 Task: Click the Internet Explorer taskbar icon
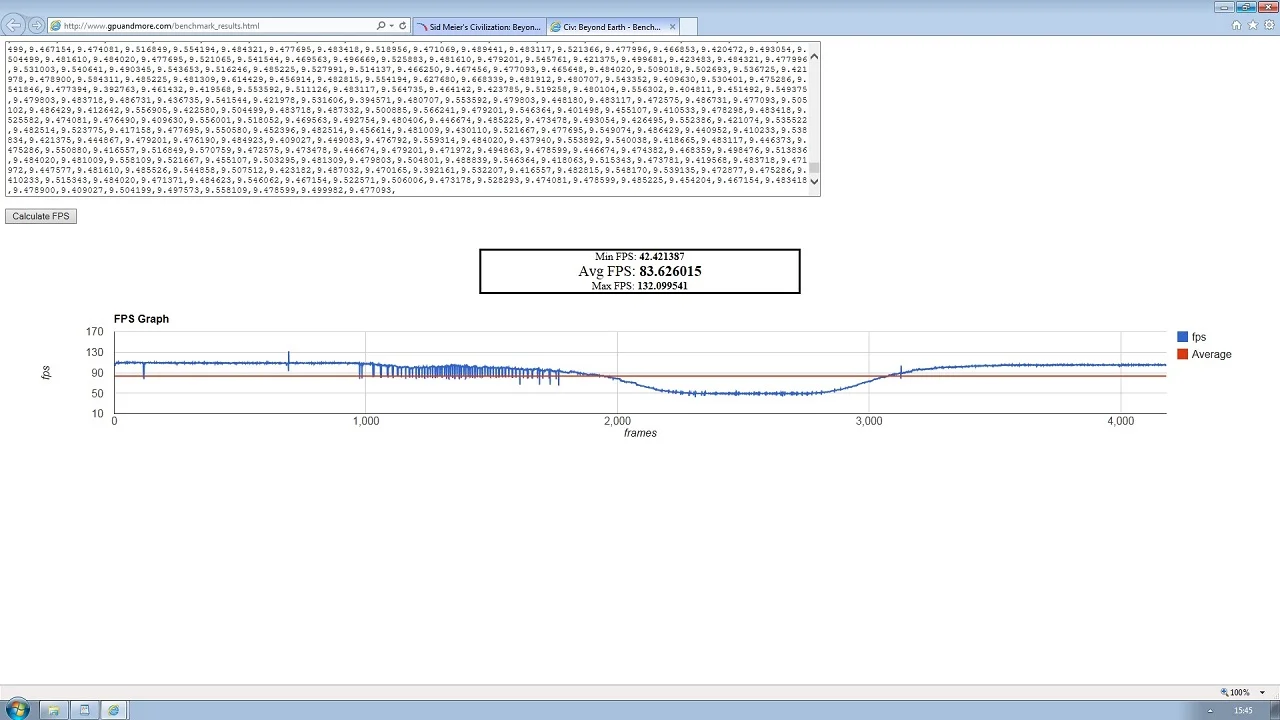114,710
